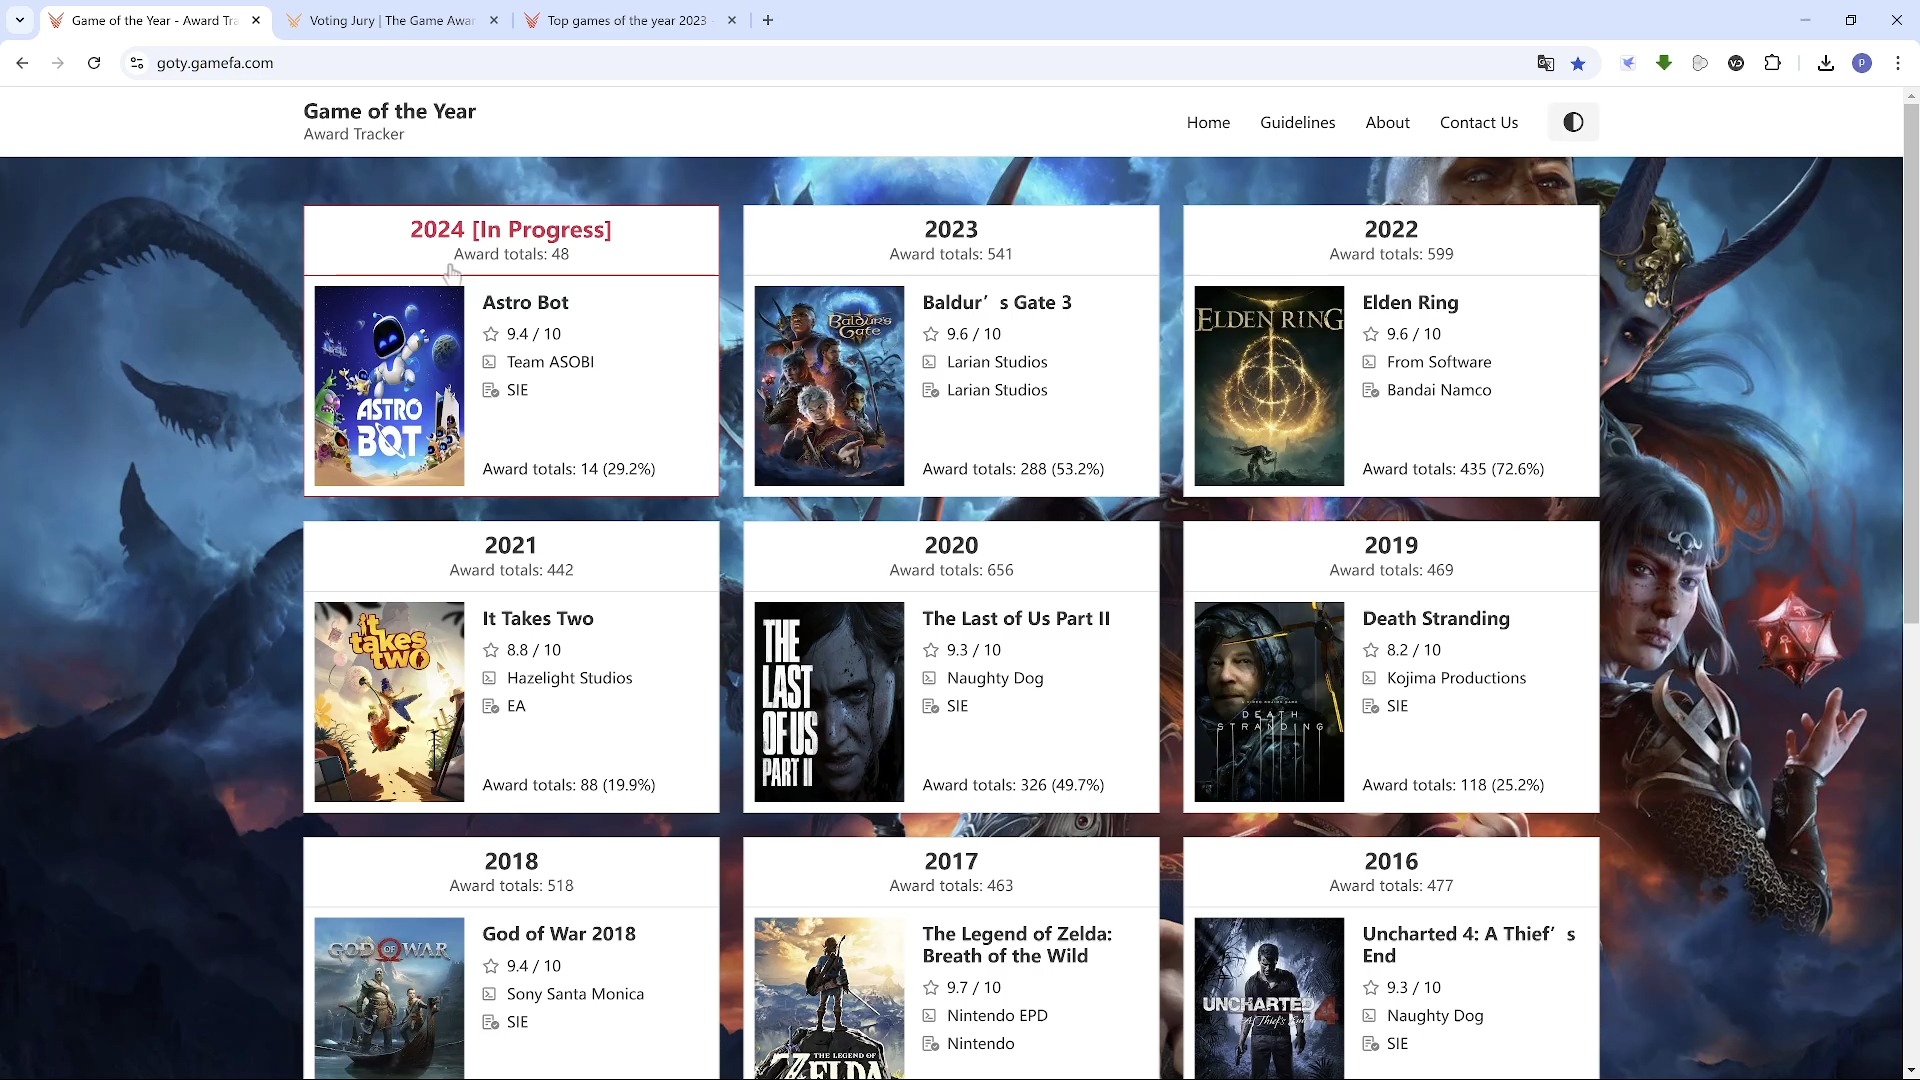Click the star icon for Death Stranding rating
Viewport: 1920px width, 1080px height.
pos(1370,650)
